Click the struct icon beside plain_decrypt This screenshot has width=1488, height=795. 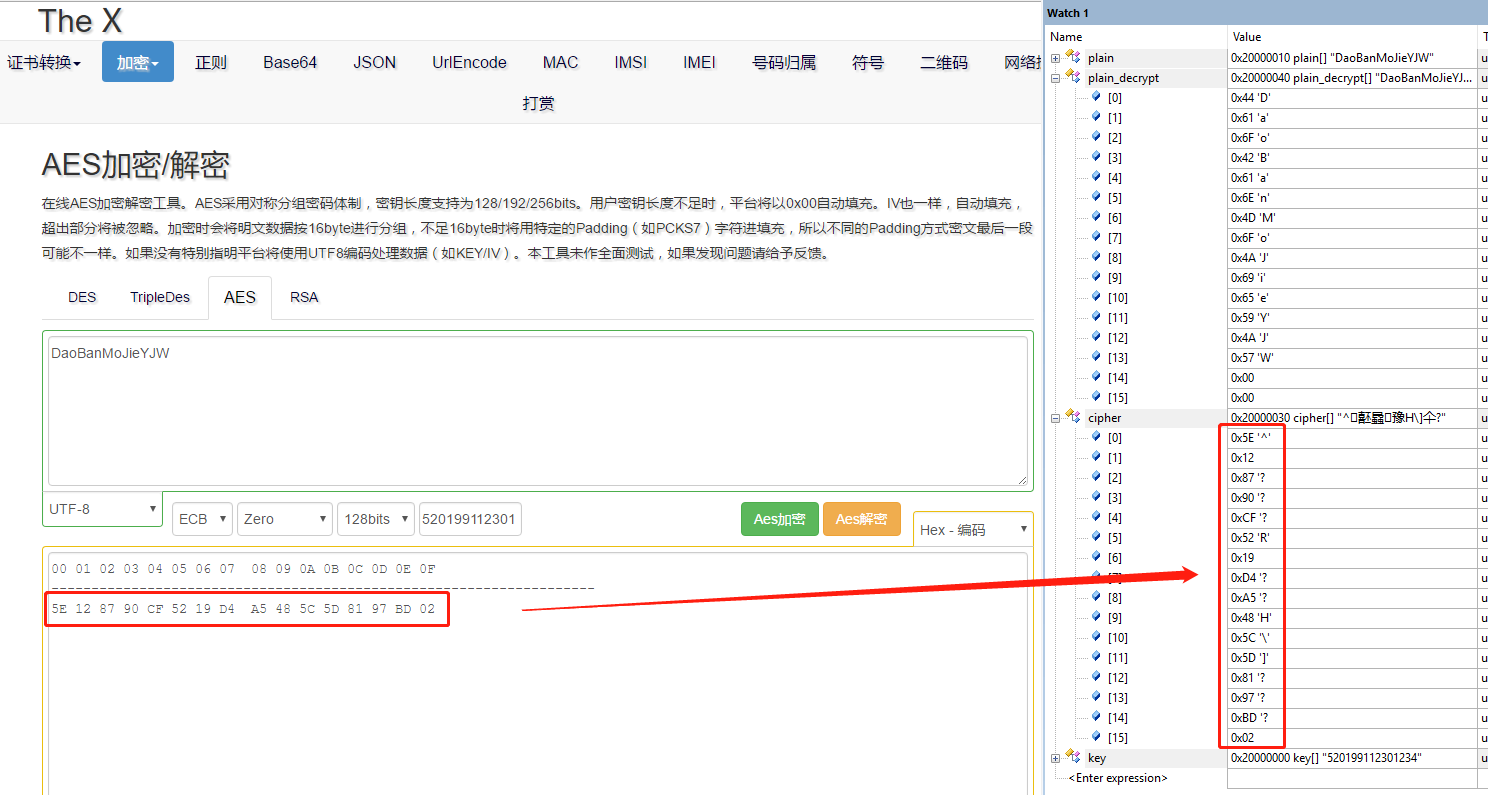(1071, 77)
